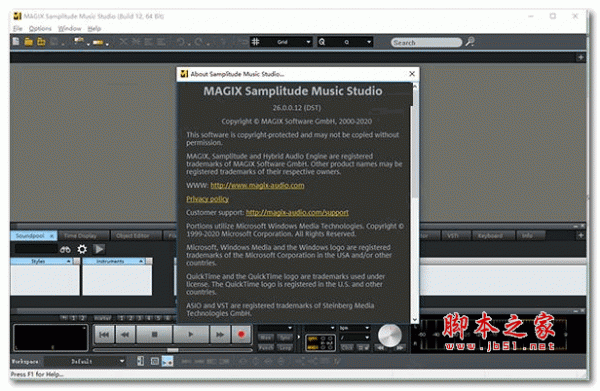This screenshot has height=391, width=600.
Task: Toggle the sync/MIDI indicator panel
Action: [321, 342]
